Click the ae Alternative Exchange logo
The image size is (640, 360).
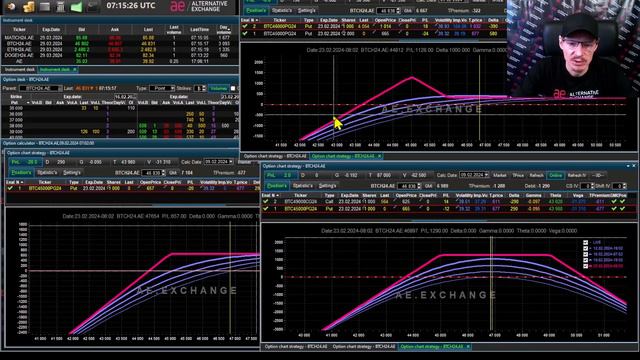[199, 6]
